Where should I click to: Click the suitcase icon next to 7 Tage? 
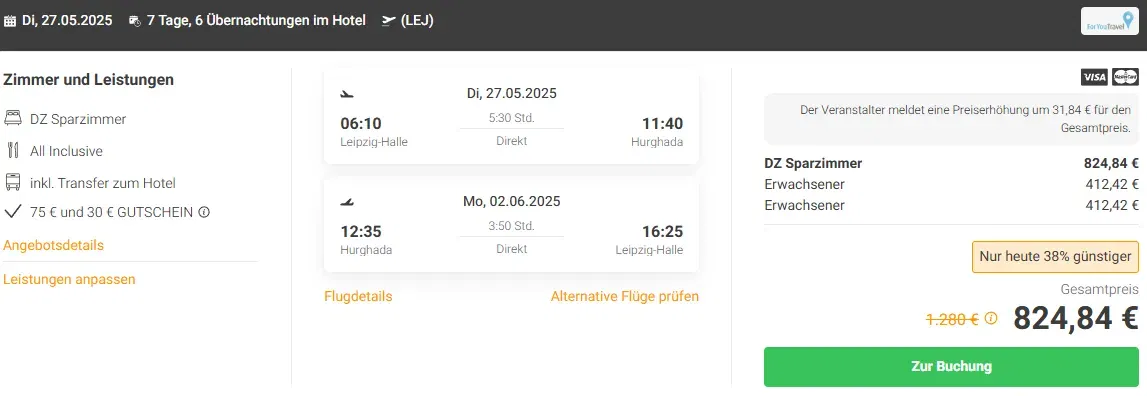[x=135, y=21]
